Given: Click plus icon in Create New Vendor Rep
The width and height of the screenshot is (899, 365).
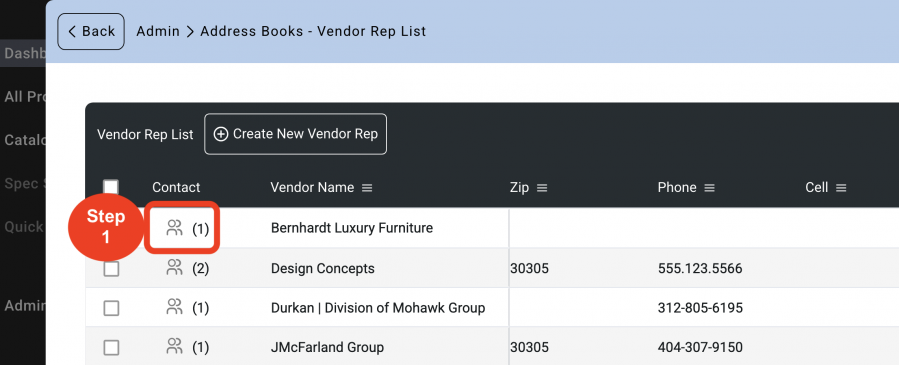Looking at the screenshot, I should click(x=221, y=134).
